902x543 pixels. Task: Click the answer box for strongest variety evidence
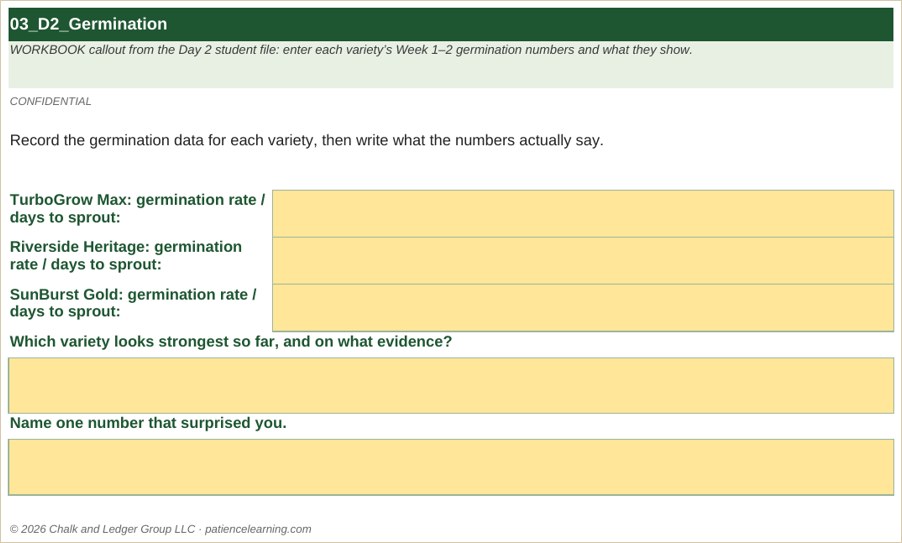point(451,385)
